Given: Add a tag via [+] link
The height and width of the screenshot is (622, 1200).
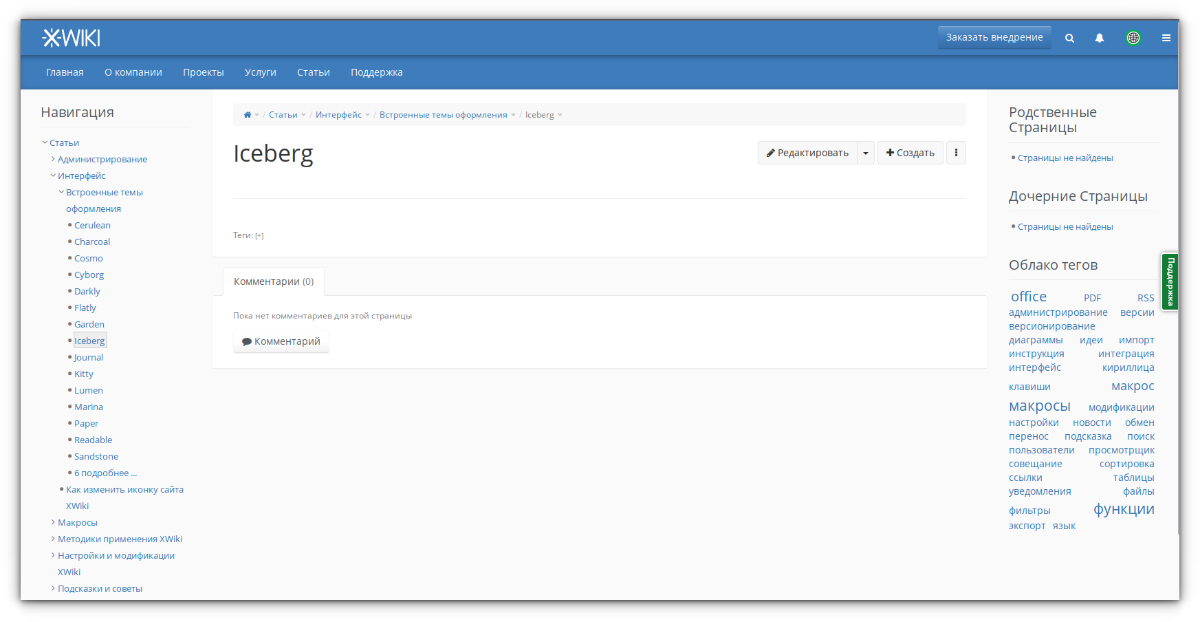Looking at the screenshot, I should tap(259, 236).
